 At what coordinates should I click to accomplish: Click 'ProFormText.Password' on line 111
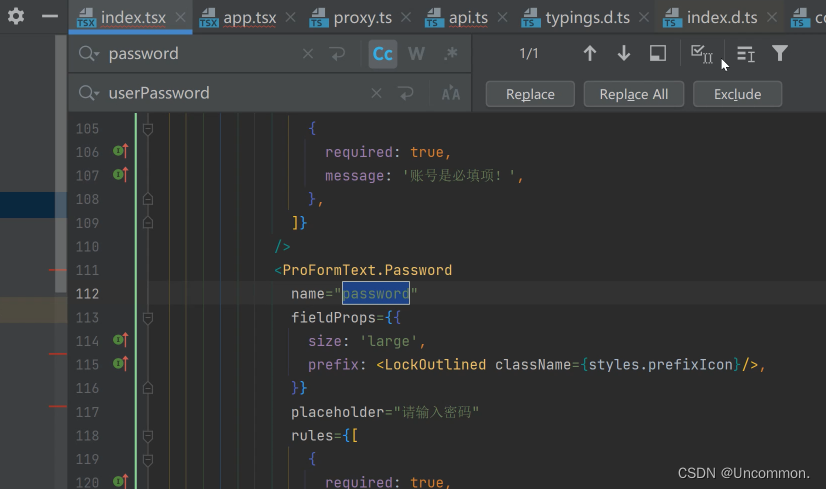click(x=367, y=270)
